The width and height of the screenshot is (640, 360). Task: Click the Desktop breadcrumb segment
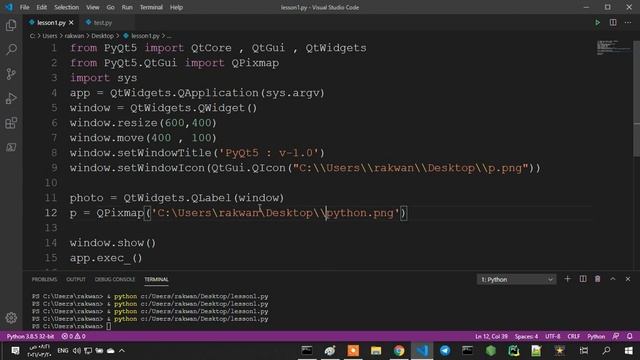pyautogui.click(x=102, y=36)
